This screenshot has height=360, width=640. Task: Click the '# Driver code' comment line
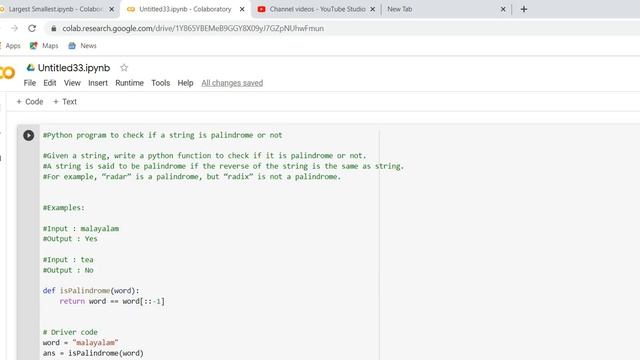pyautogui.click(x=70, y=332)
